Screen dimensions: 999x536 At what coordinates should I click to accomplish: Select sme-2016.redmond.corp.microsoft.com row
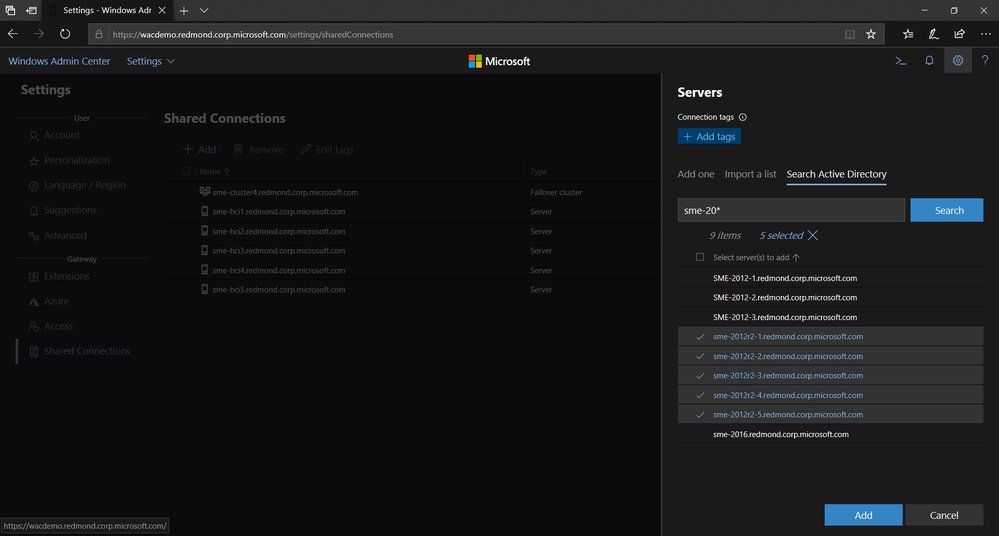pos(830,434)
